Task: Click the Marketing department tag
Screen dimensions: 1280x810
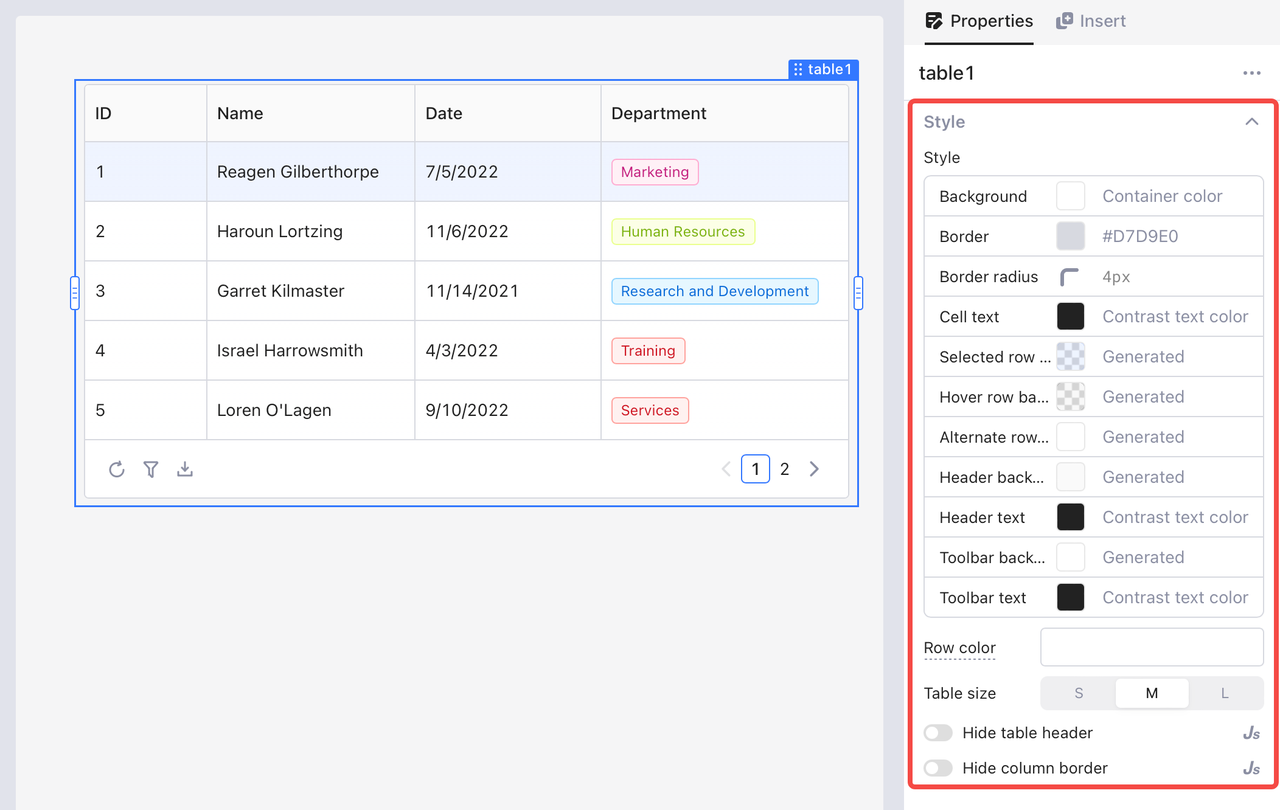Action: point(655,172)
